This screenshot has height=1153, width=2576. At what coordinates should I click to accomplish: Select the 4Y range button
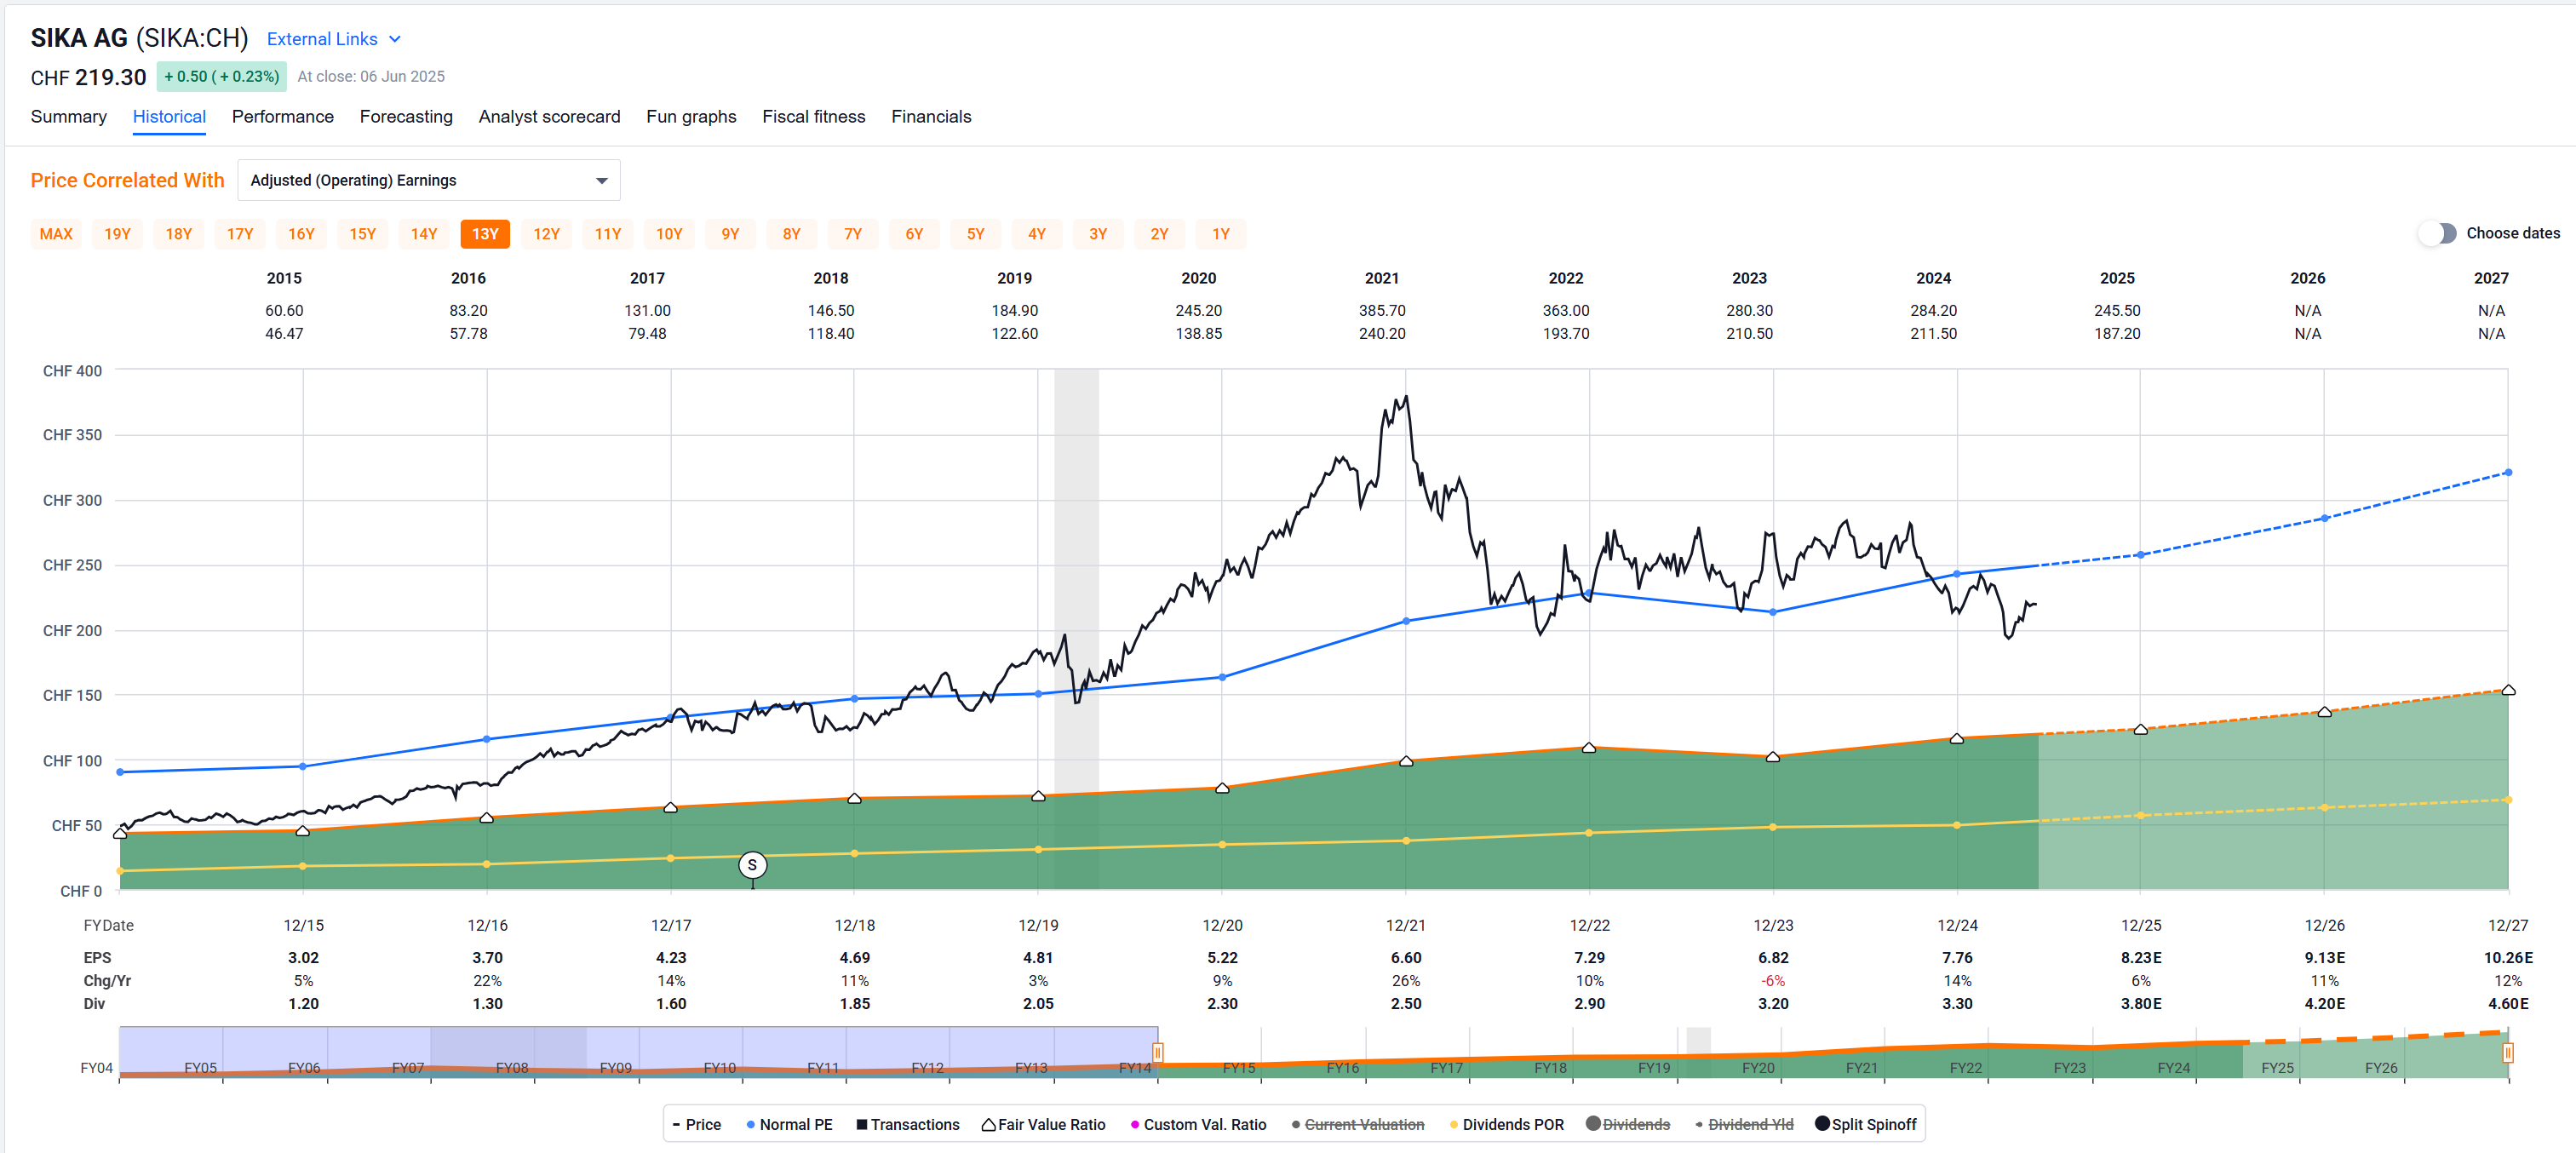coord(1037,234)
